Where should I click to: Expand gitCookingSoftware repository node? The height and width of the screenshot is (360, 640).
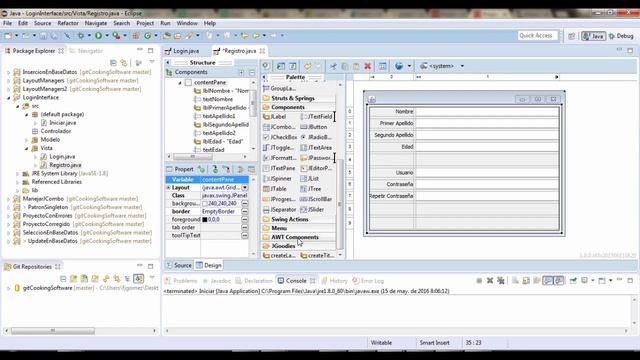coord(8,288)
